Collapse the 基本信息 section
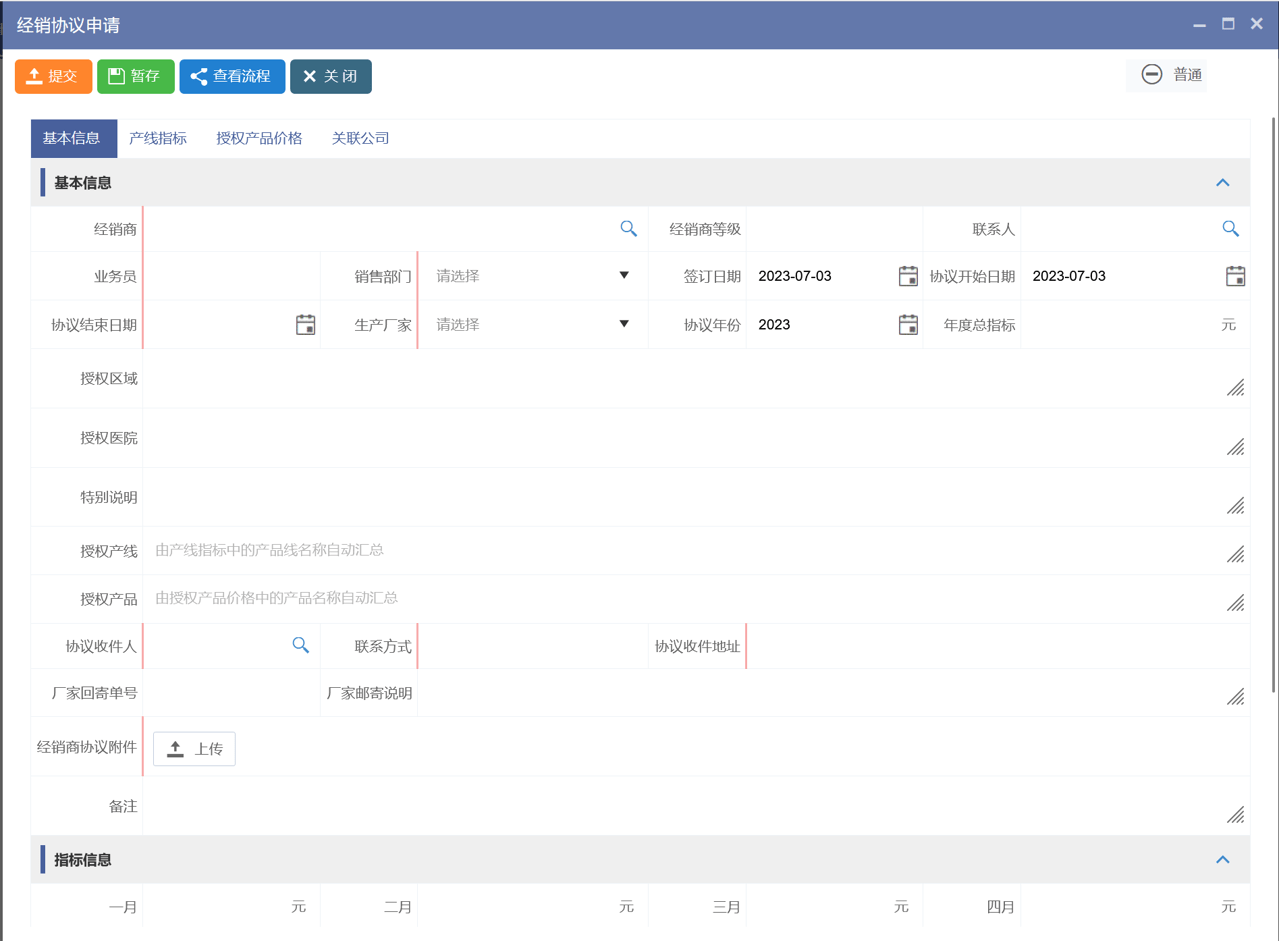Image resolution: width=1279 pixels, height=941 pixels. click(1222, 183)
